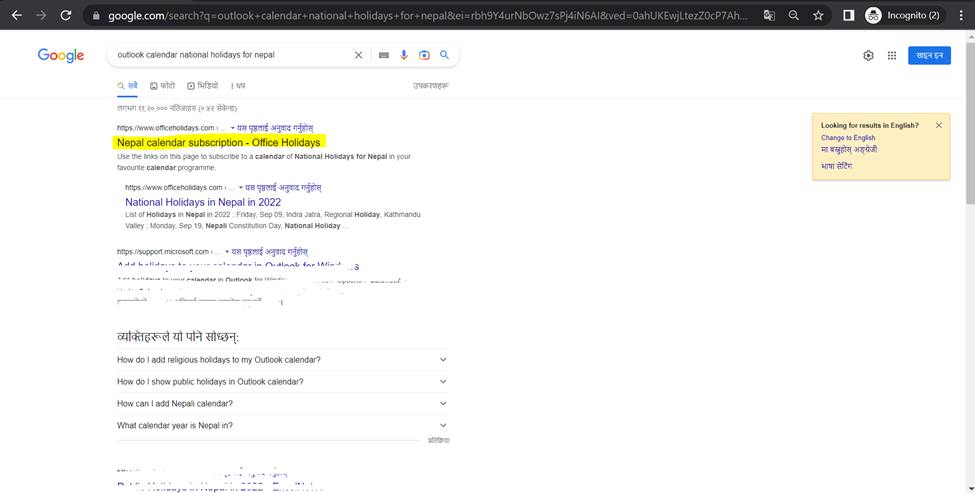Screen dimensions: 975x493
Task: Open dropdown arrow beside second officeholidays URL
Action: coord(241,188)
